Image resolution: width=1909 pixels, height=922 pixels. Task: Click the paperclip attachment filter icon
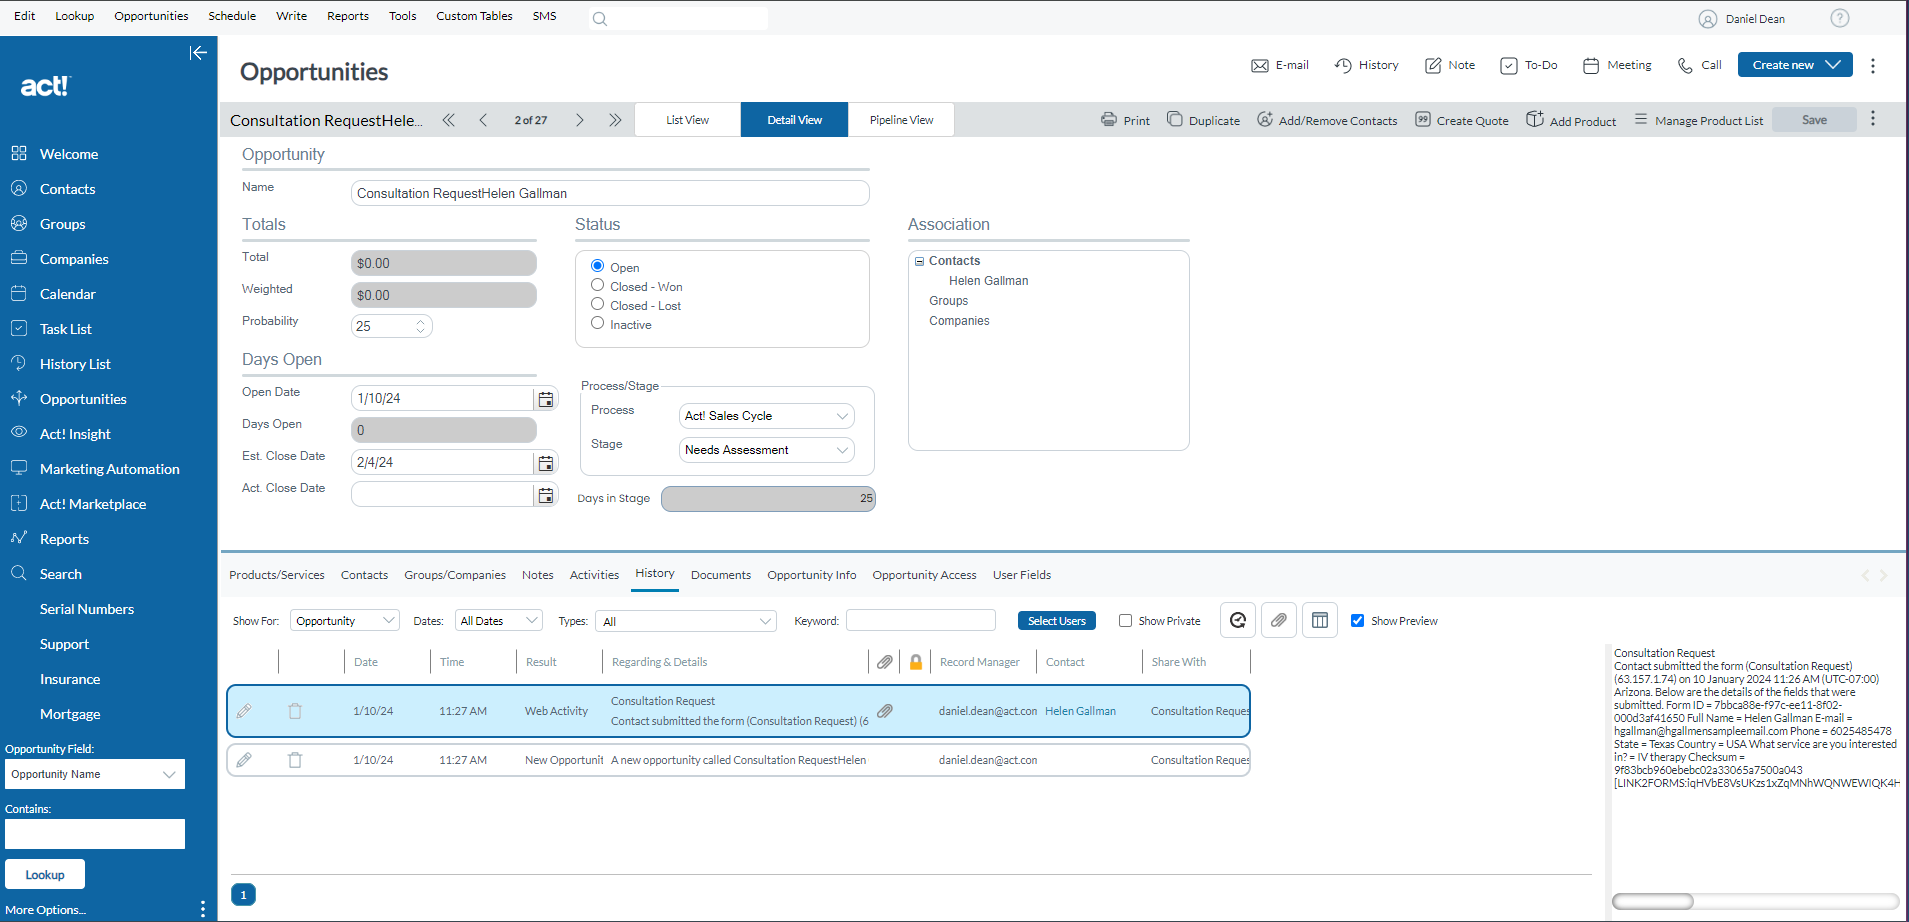[x=1278, y=620]
